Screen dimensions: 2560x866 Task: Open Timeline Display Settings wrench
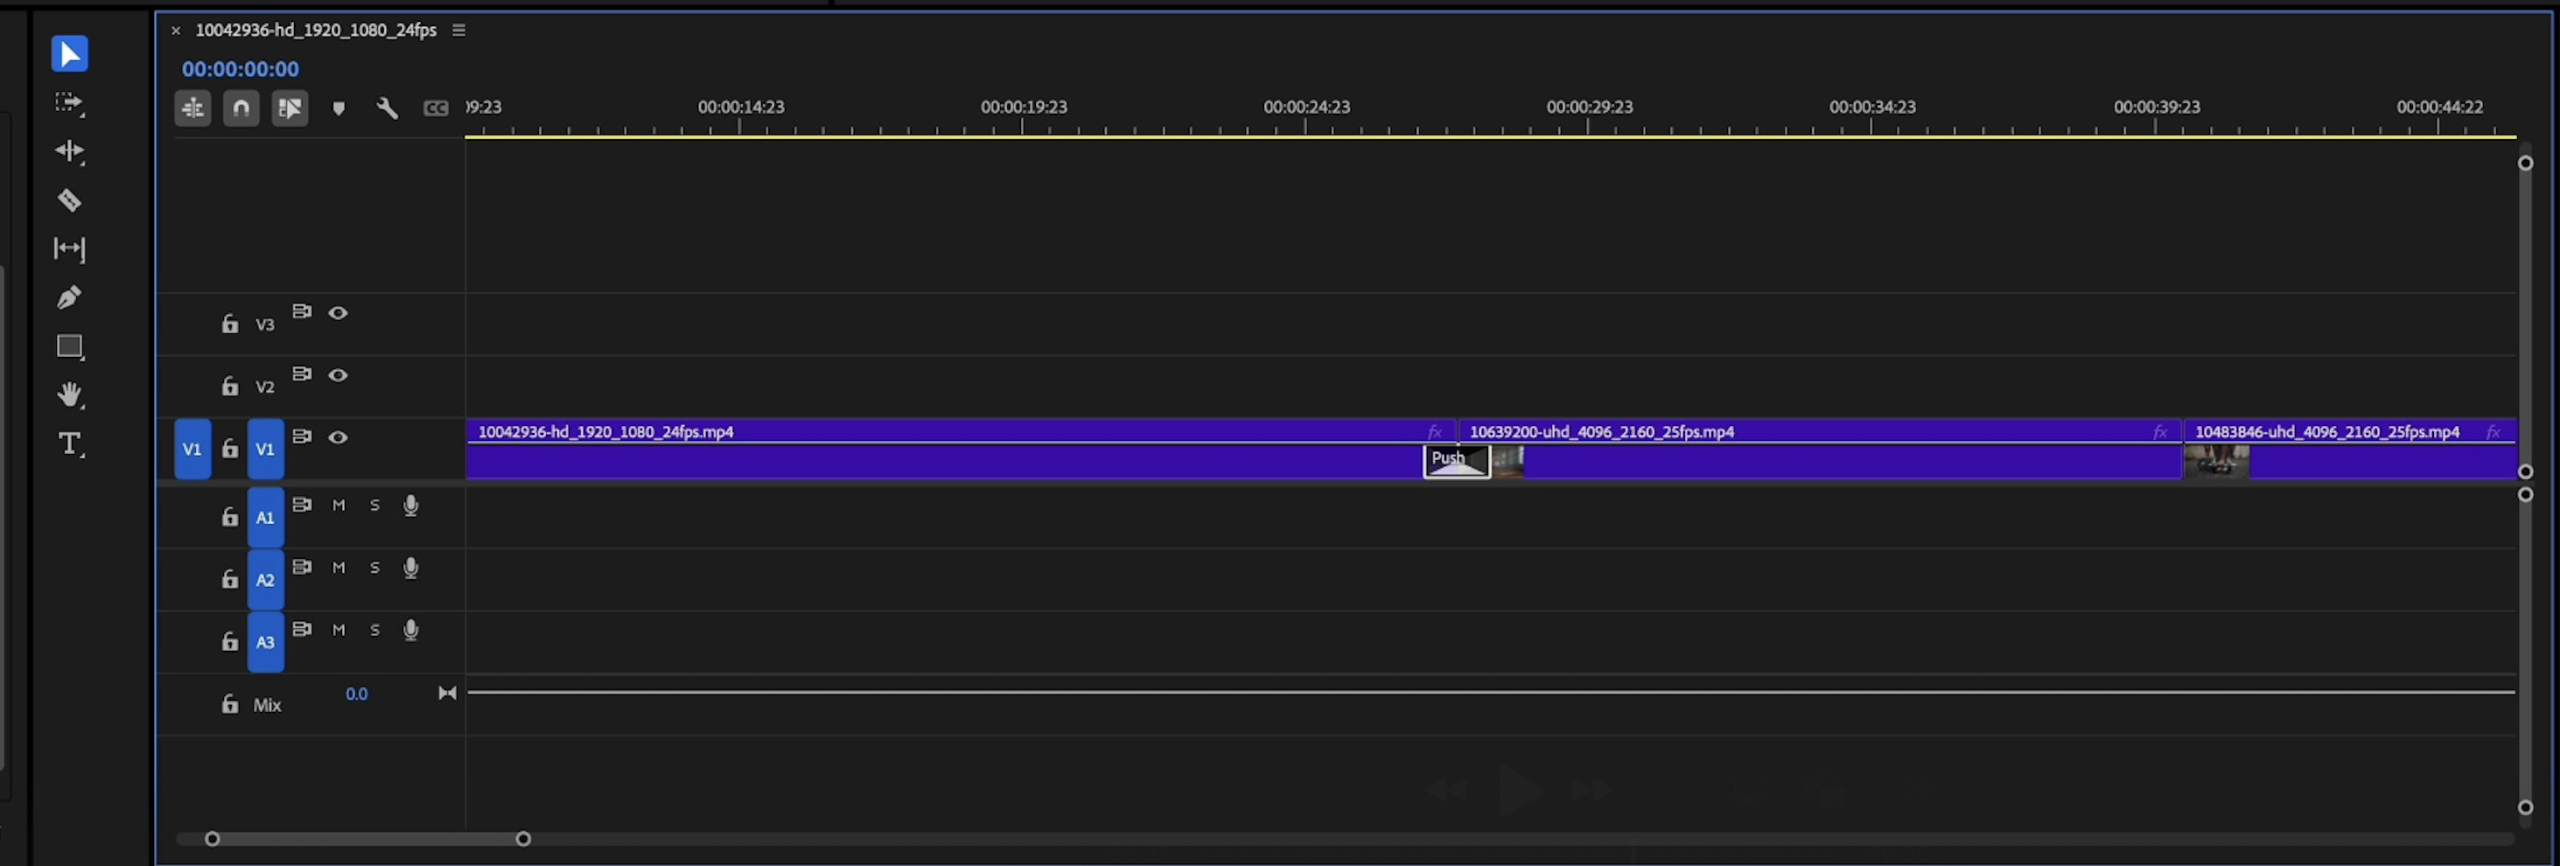click(x=387, y=108)
